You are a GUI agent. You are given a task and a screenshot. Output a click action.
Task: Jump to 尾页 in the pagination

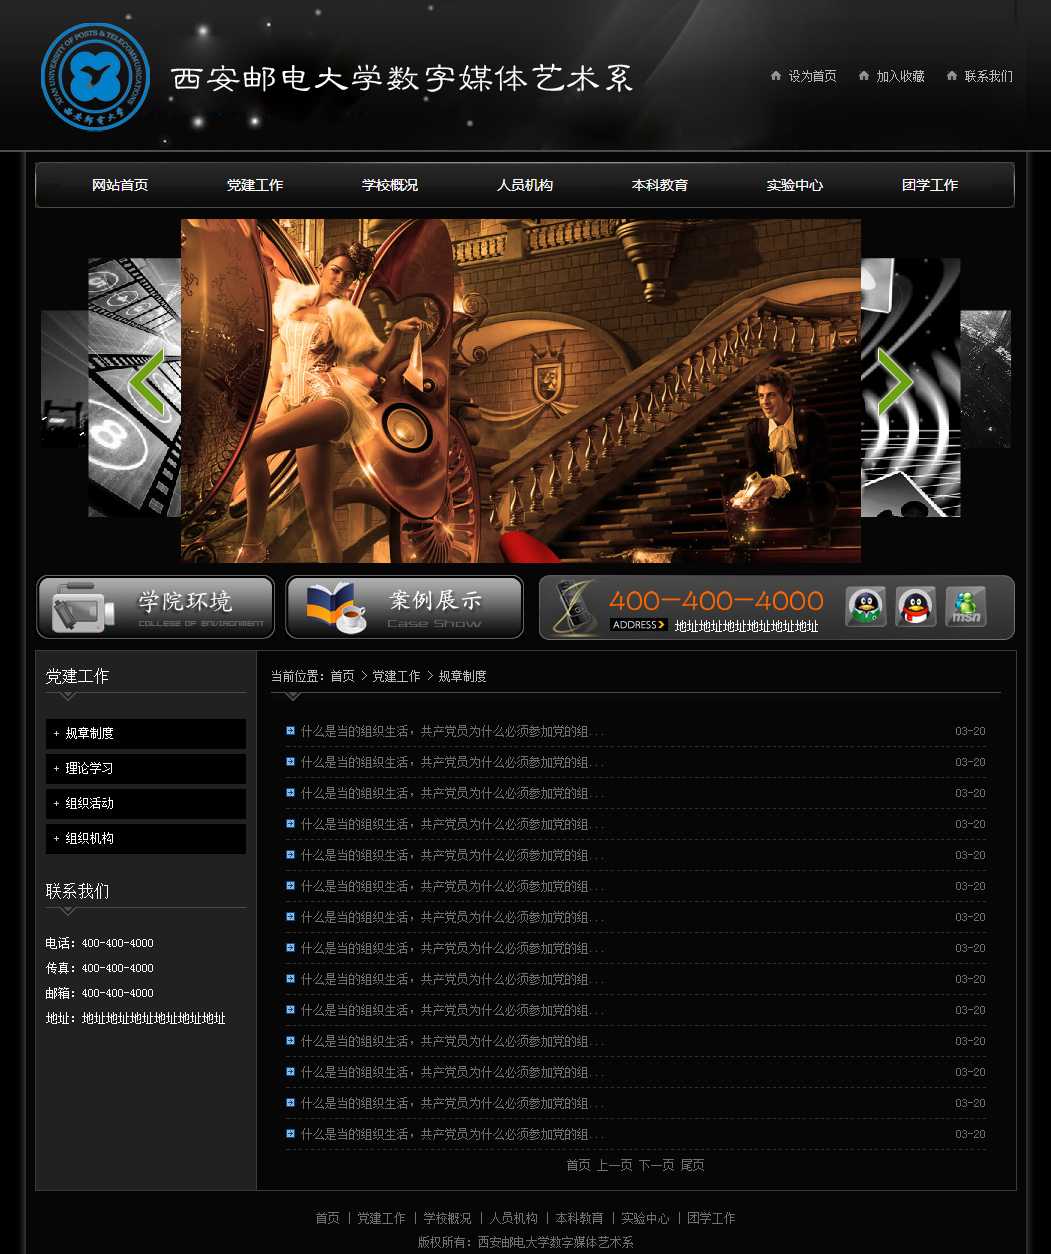click(692, 1165)
